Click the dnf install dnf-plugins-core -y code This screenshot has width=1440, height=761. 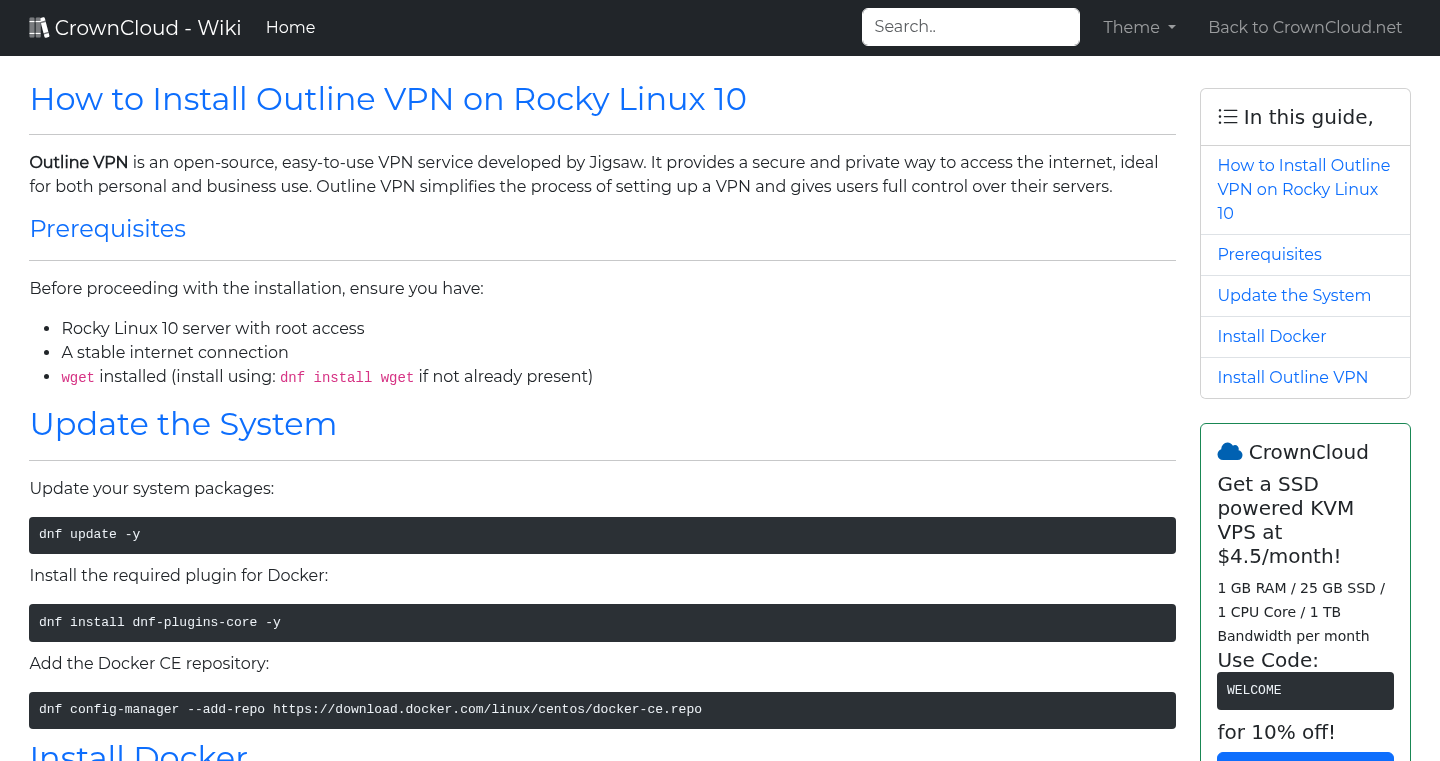tap(603, 622)
